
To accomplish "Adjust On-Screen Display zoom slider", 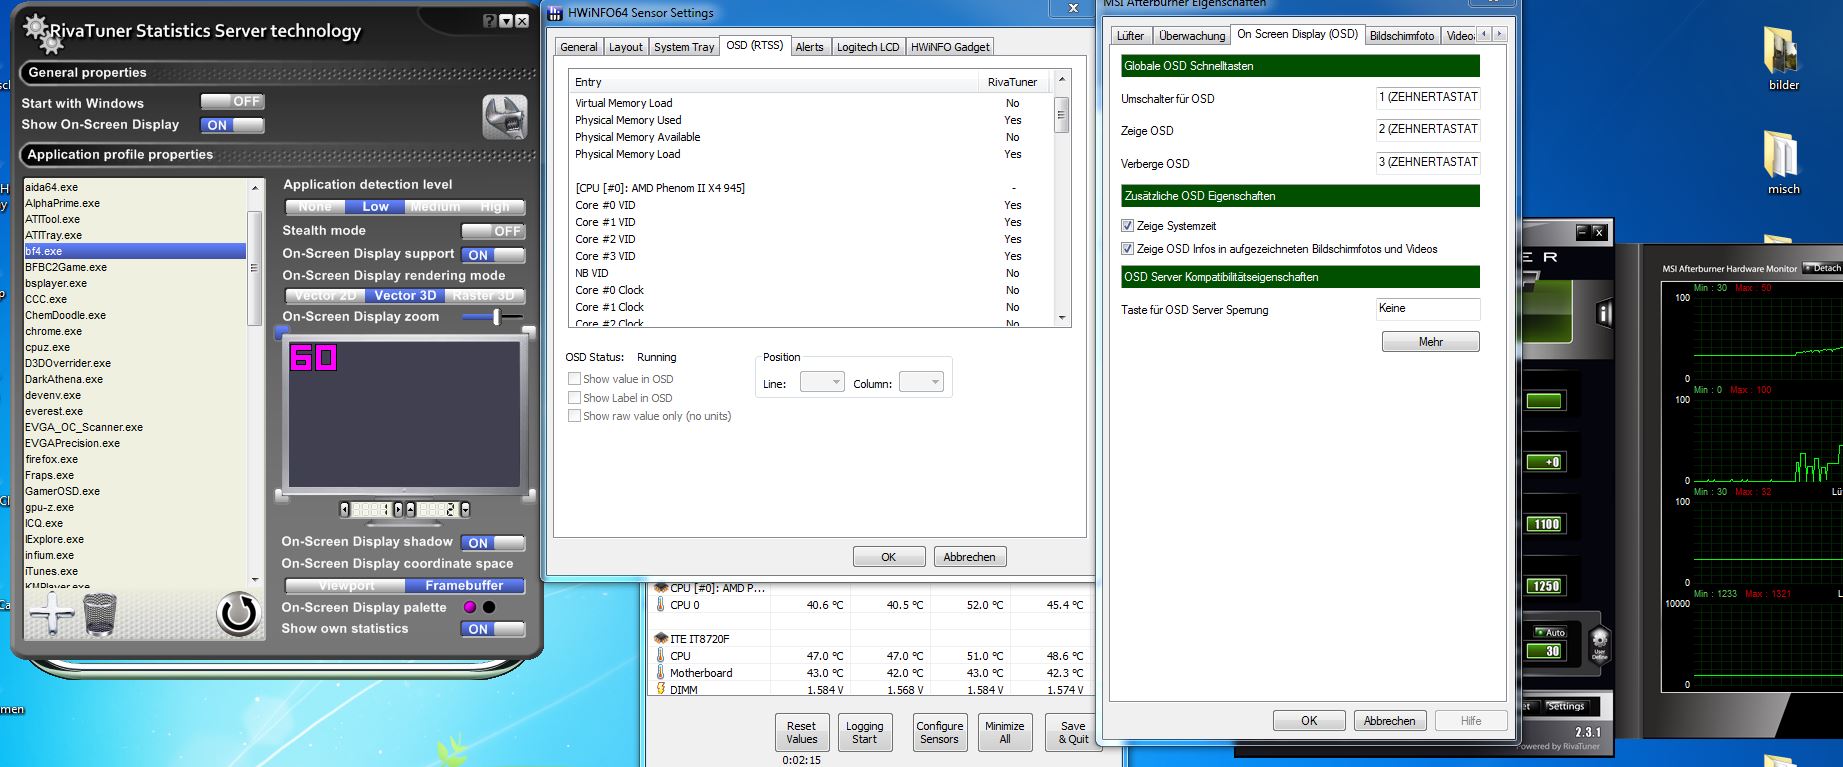I will 496,317.
